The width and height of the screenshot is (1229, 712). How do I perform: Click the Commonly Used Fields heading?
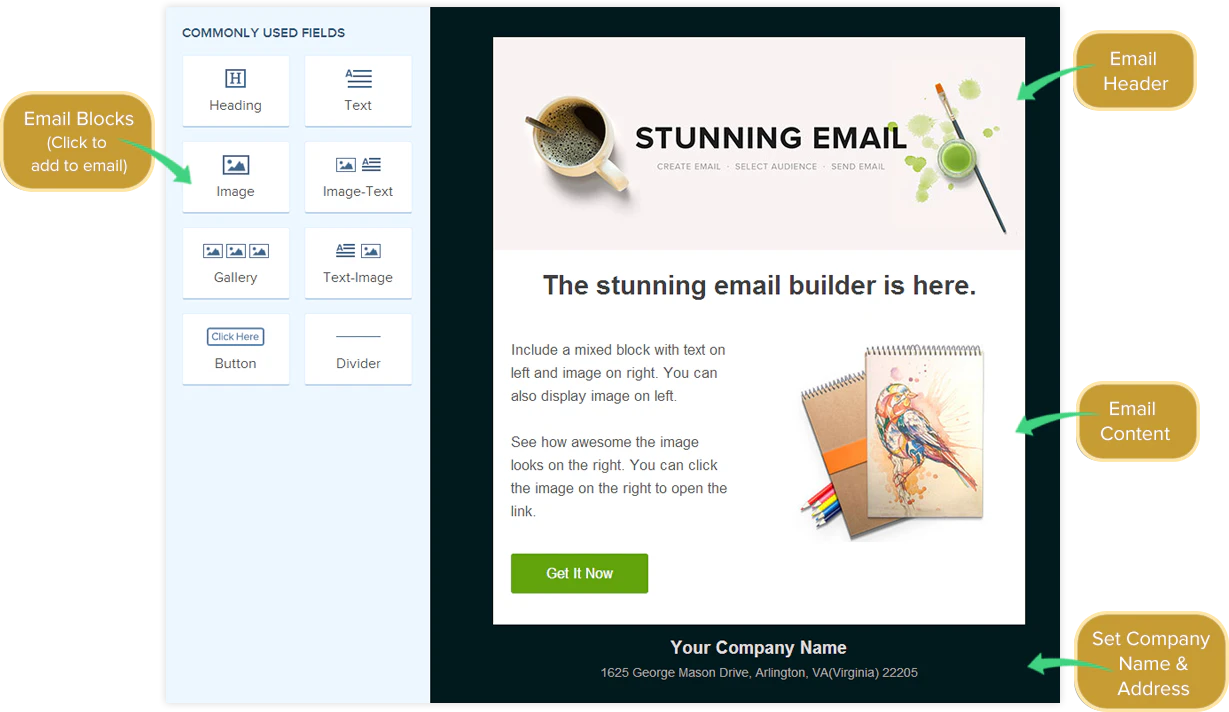(x=263, y=33)
